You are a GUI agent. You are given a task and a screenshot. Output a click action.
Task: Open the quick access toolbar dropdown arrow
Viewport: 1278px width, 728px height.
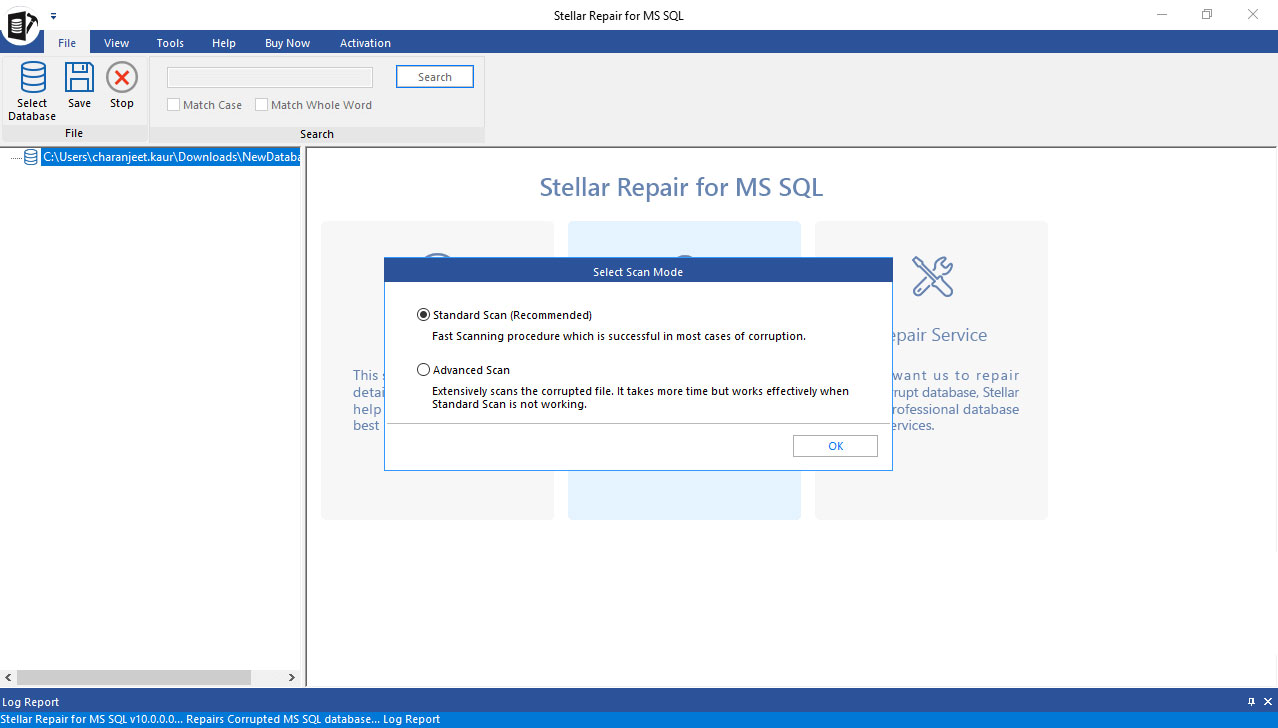[53, 16]
